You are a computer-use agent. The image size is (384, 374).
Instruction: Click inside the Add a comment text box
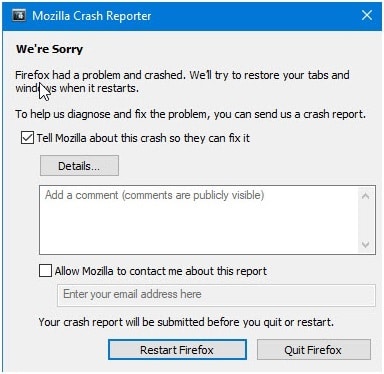tap(199, 220)
